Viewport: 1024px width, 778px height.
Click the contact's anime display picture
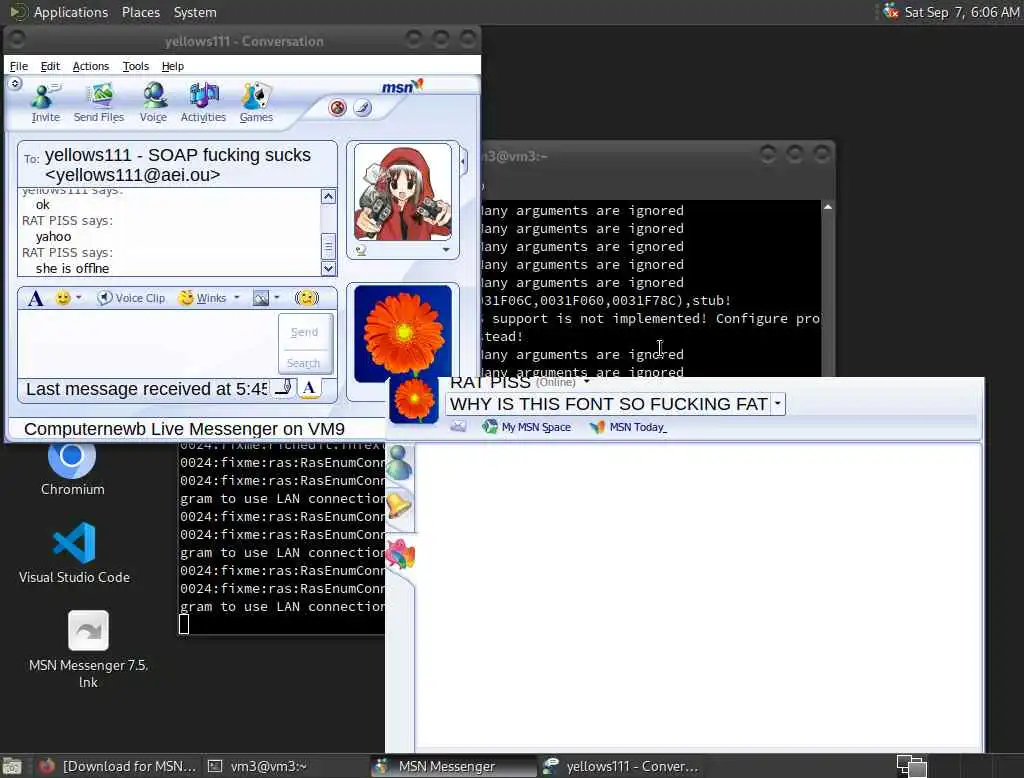(x=402, y=193)
